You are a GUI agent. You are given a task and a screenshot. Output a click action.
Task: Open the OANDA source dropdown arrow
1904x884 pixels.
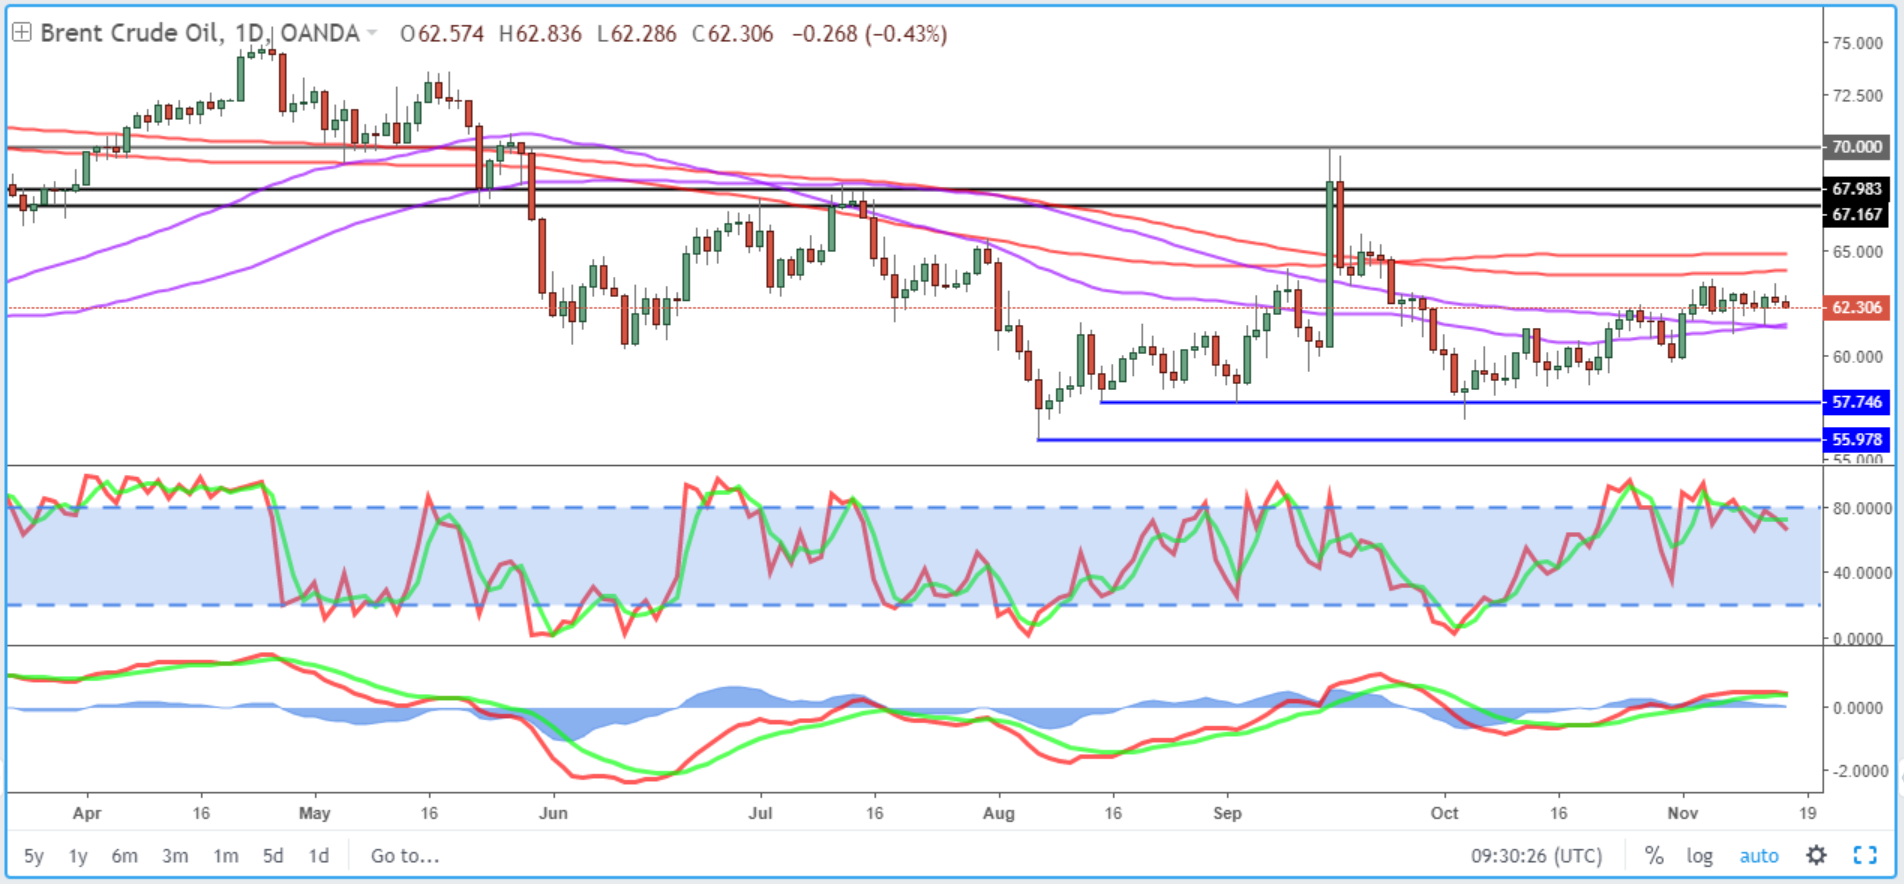click(372, 34)
